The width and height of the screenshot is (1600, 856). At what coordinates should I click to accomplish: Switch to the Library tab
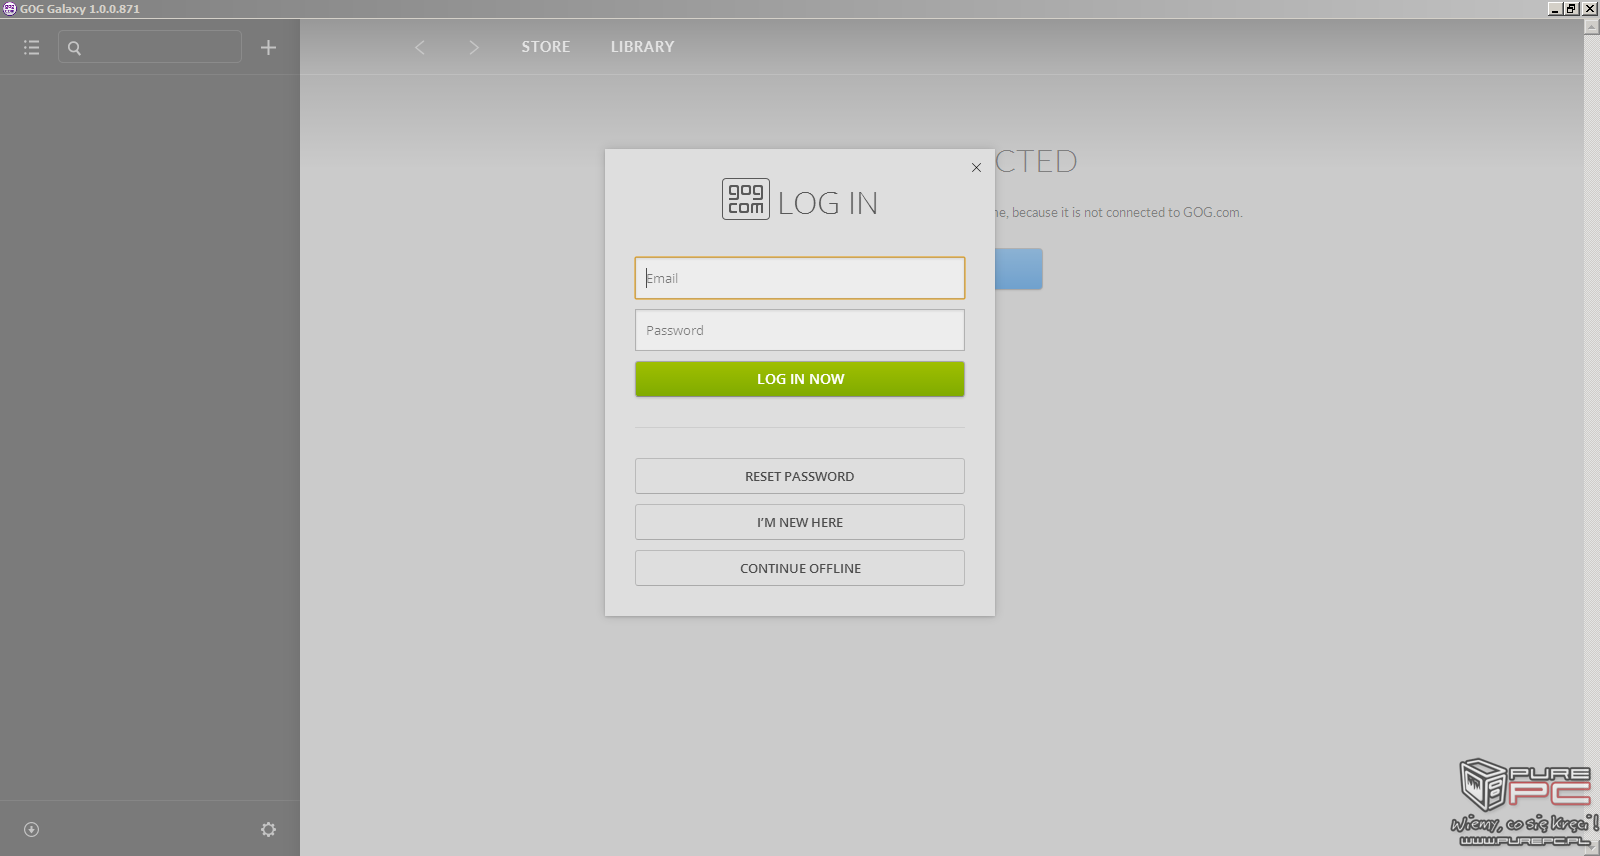642,47
